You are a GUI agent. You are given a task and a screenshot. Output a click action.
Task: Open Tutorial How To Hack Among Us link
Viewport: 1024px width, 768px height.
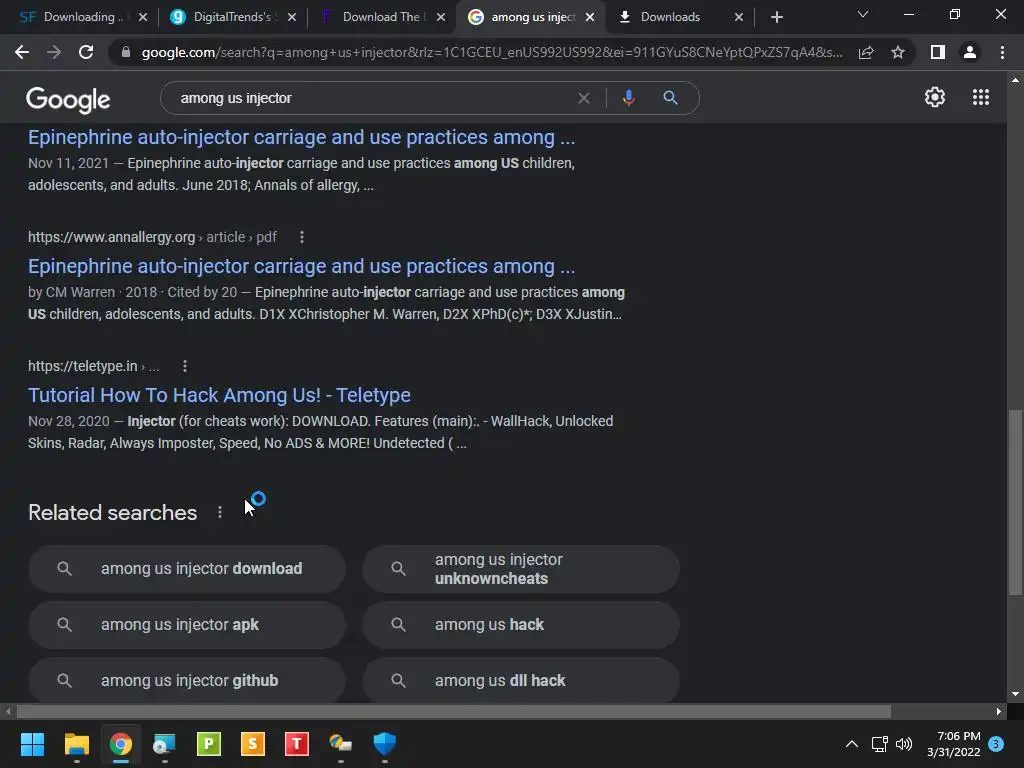tap(219, 395)
